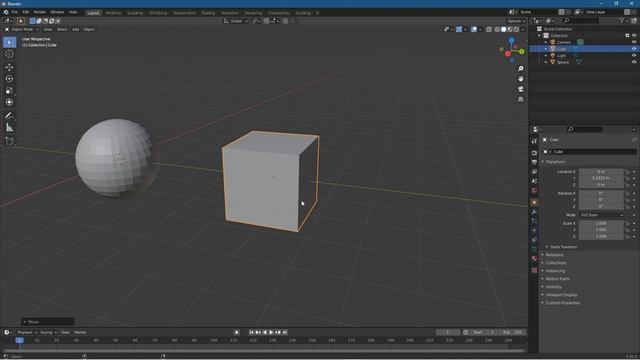The height and width of the screenshot is (360, 640).
Task: Click the outliner search field
Action: pos(581,20)
